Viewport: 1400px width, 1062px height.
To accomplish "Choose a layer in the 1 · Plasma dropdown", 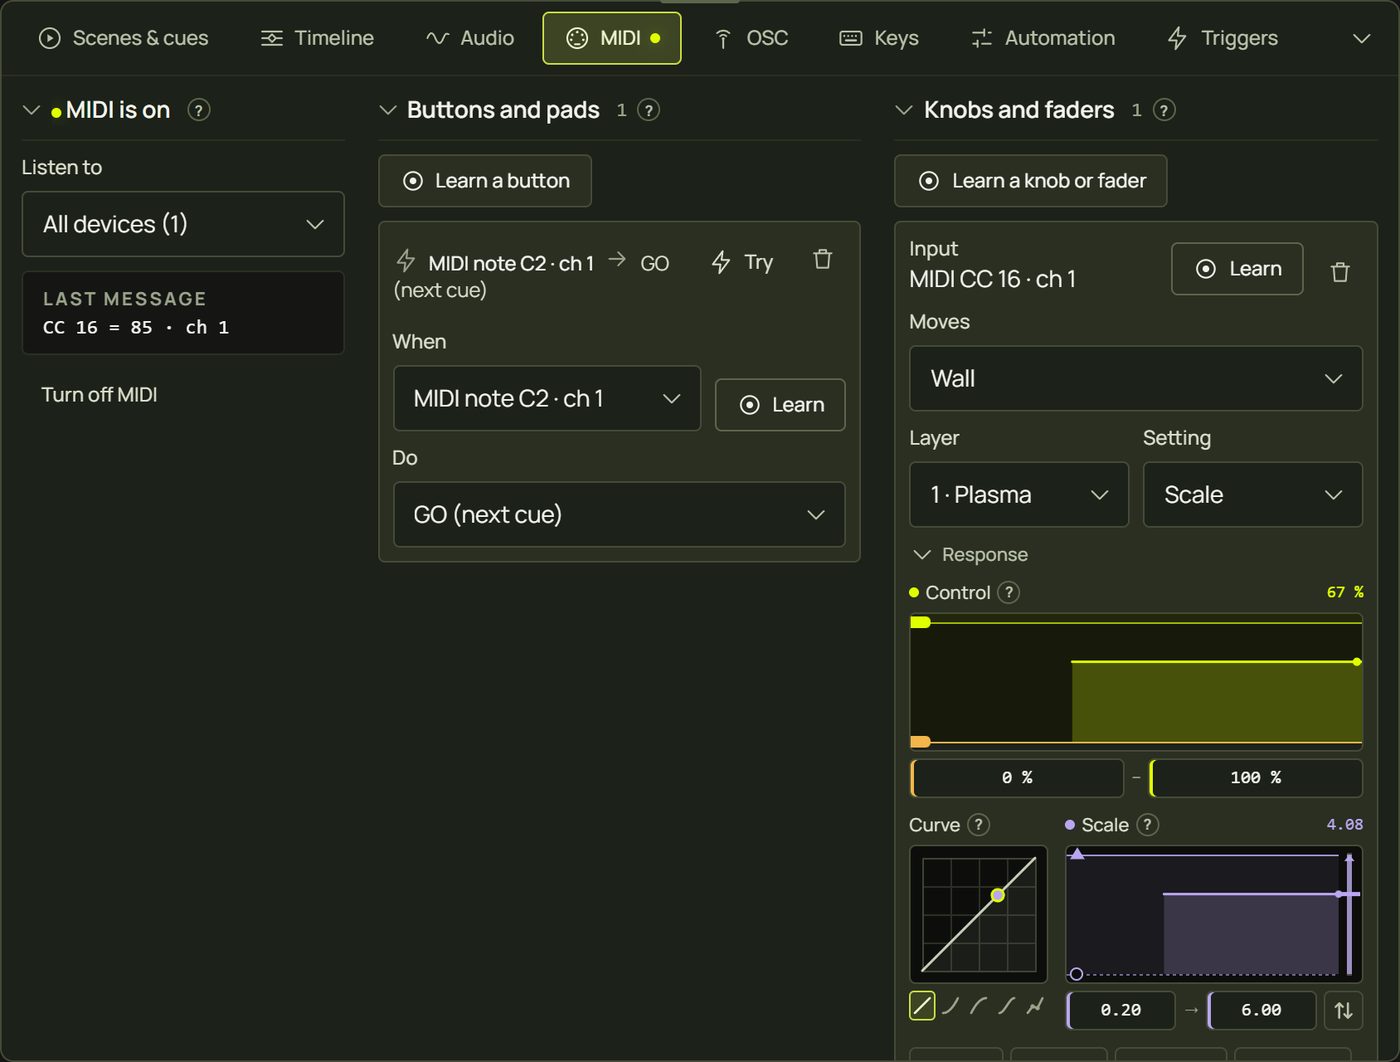I will [x=1019, y=494].
